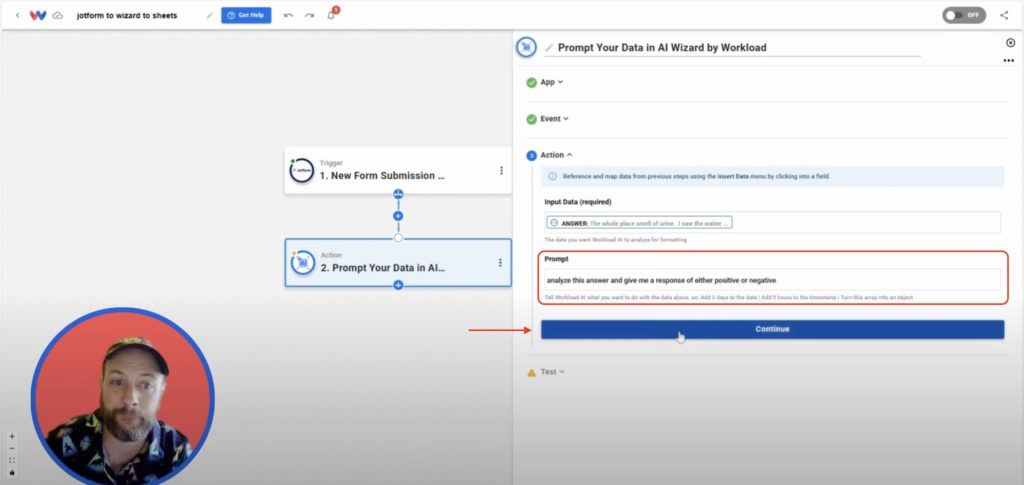Screen dimensions: 1024x485
Task: Open menu for New Form Submission step
Action: point(501,170)
